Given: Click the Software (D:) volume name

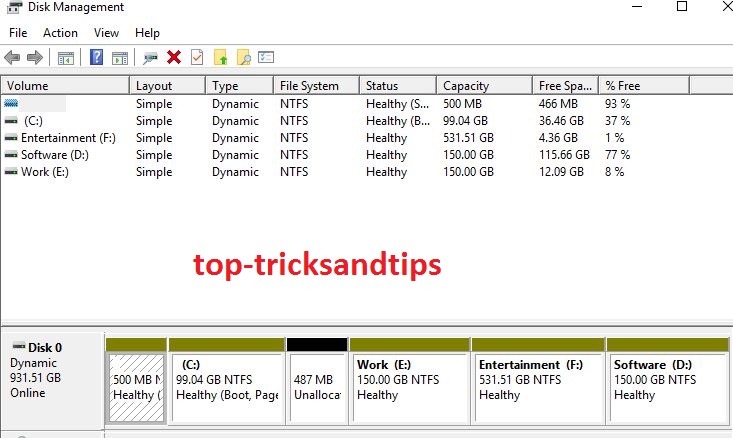Looking at the screenshot, I should (55, 155).
